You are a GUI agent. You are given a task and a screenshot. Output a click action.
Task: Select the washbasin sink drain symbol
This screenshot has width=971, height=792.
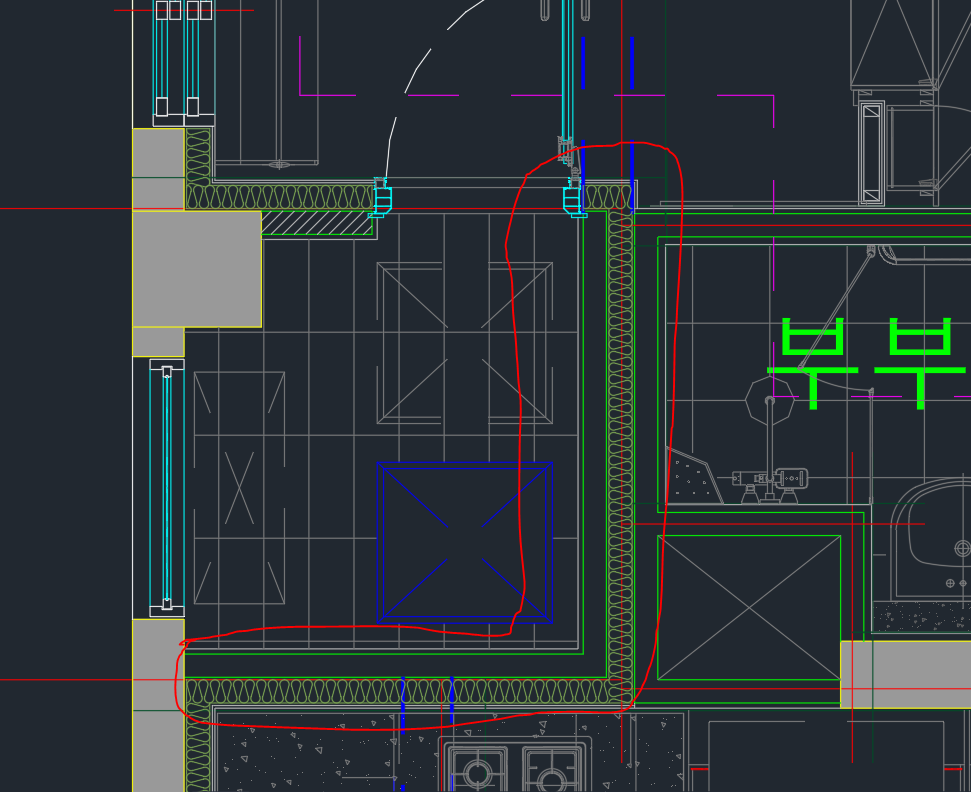pos(962,548)
